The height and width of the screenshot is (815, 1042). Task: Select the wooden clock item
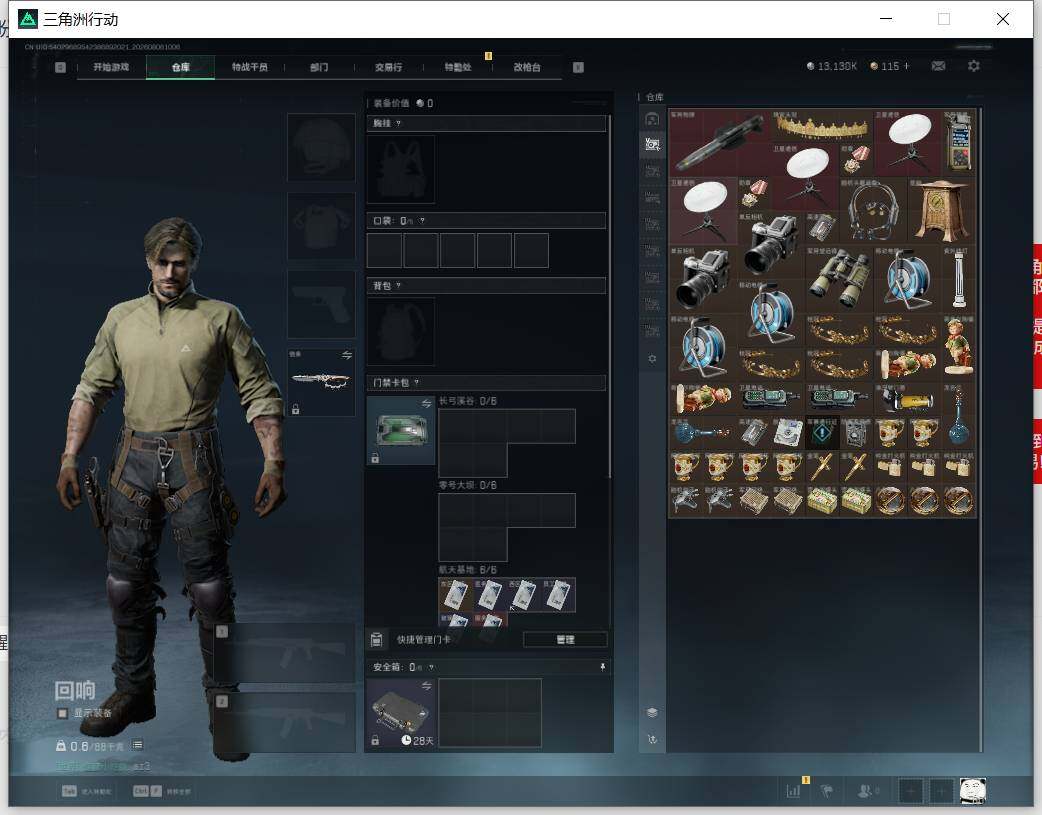pos(942,210)
